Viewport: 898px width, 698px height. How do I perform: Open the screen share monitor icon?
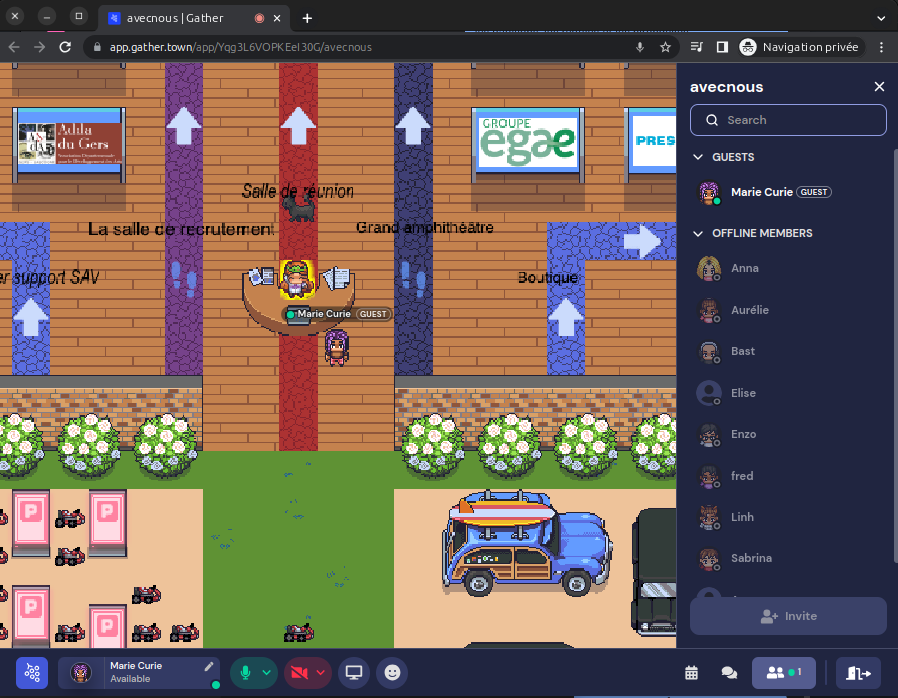pos(352,673)
